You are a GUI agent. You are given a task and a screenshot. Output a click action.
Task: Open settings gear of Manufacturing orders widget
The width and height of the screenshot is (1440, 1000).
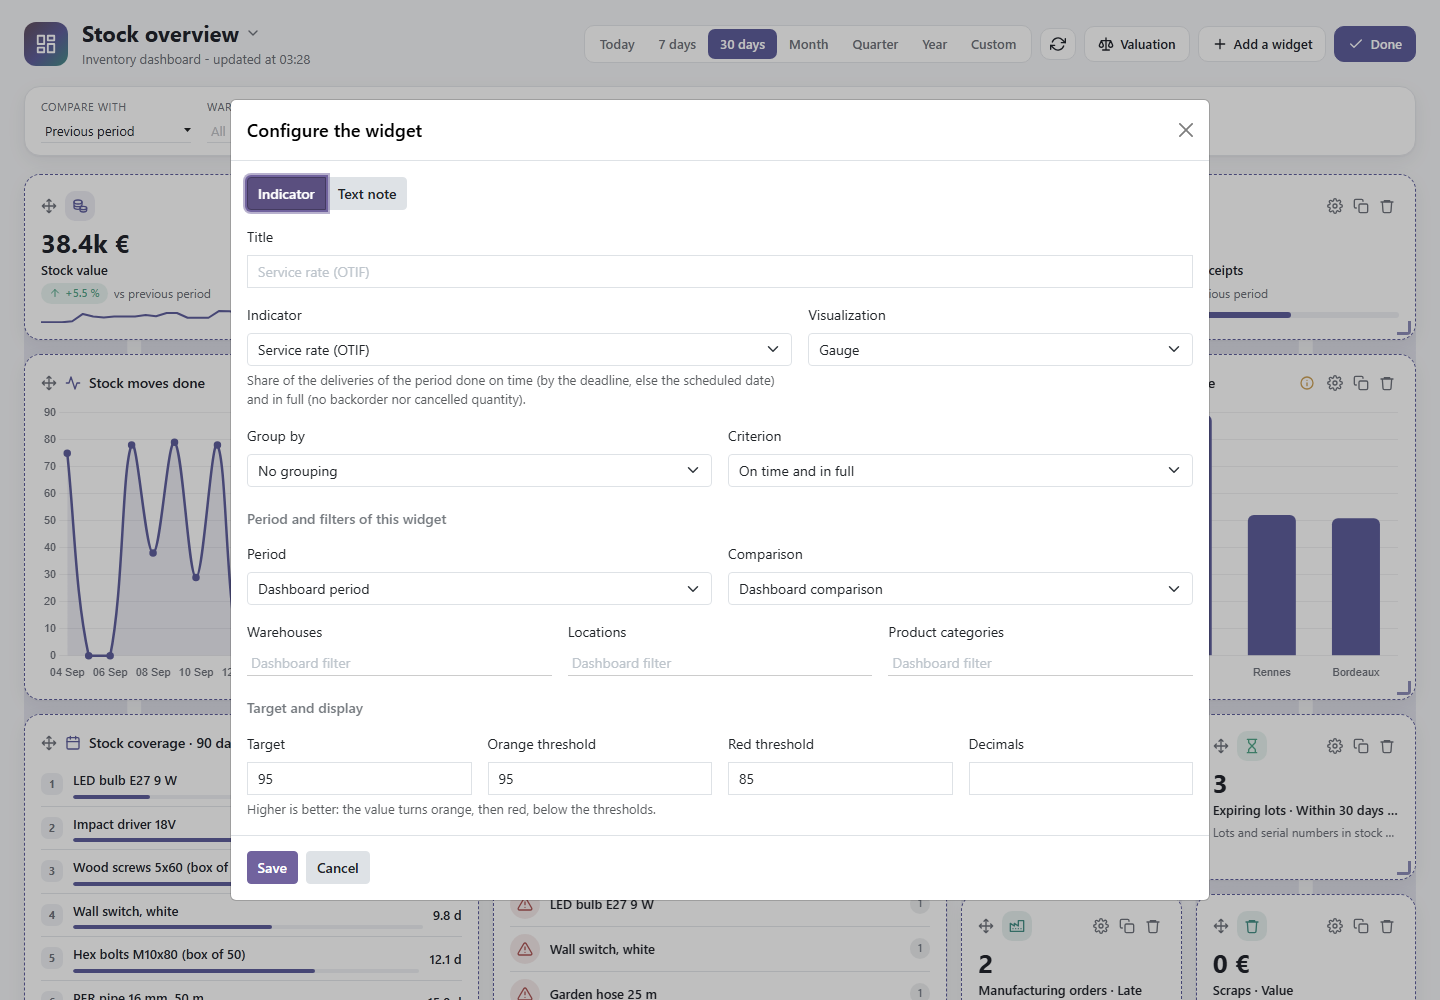point(1101,926)
